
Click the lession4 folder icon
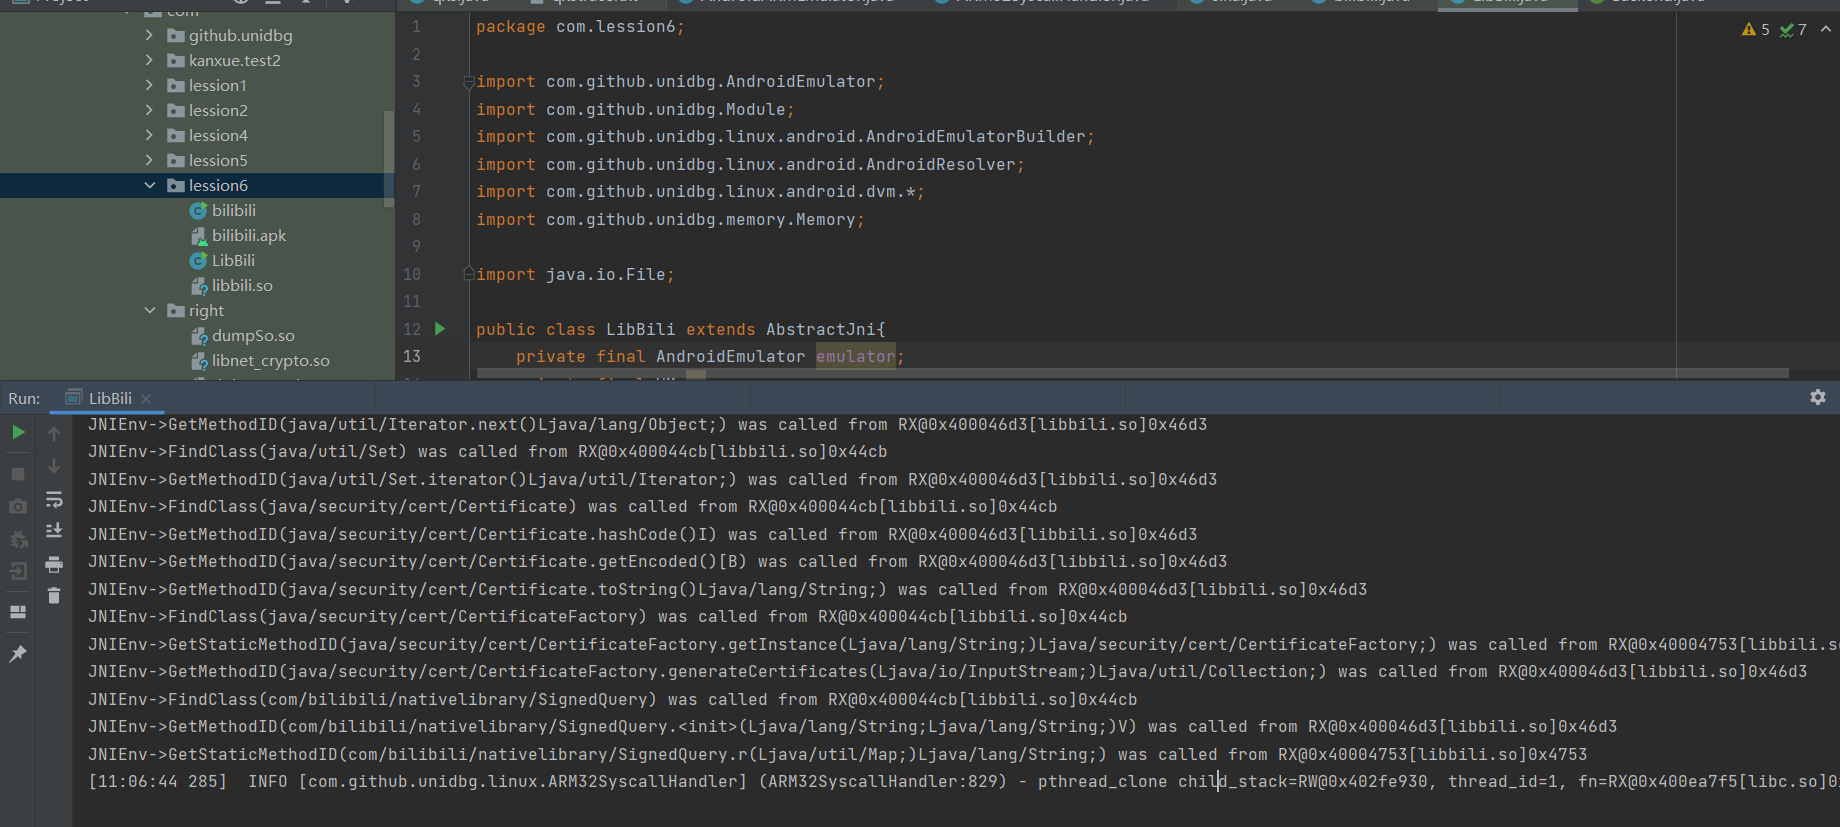176,135
